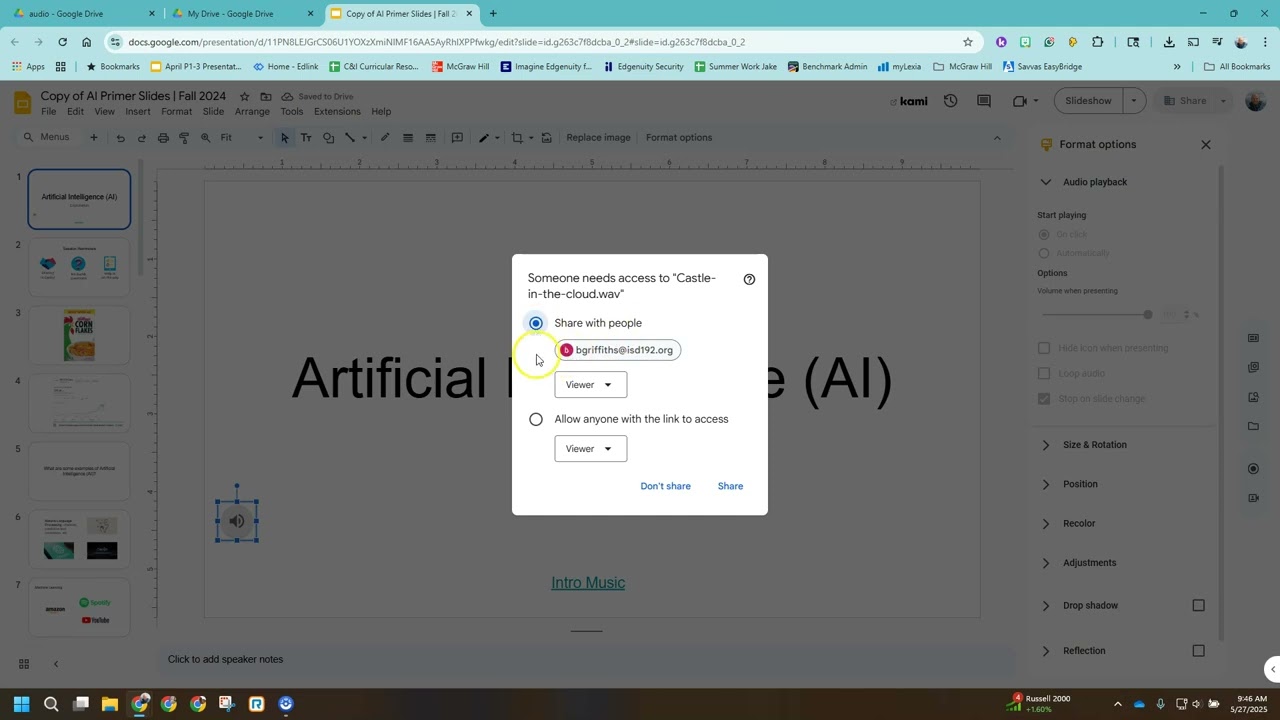Click the Intro Music link

pos(588,583)
